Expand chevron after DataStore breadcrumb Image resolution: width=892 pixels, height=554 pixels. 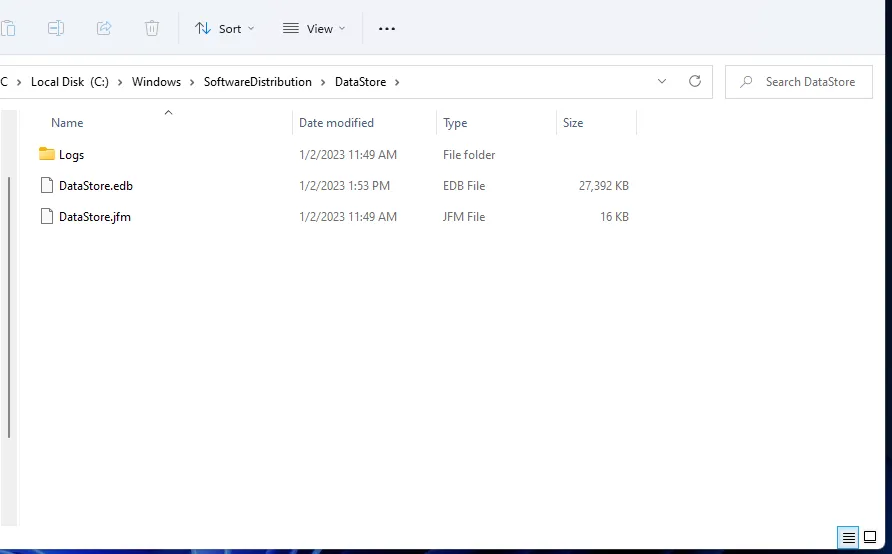click(x=397, y=82)
